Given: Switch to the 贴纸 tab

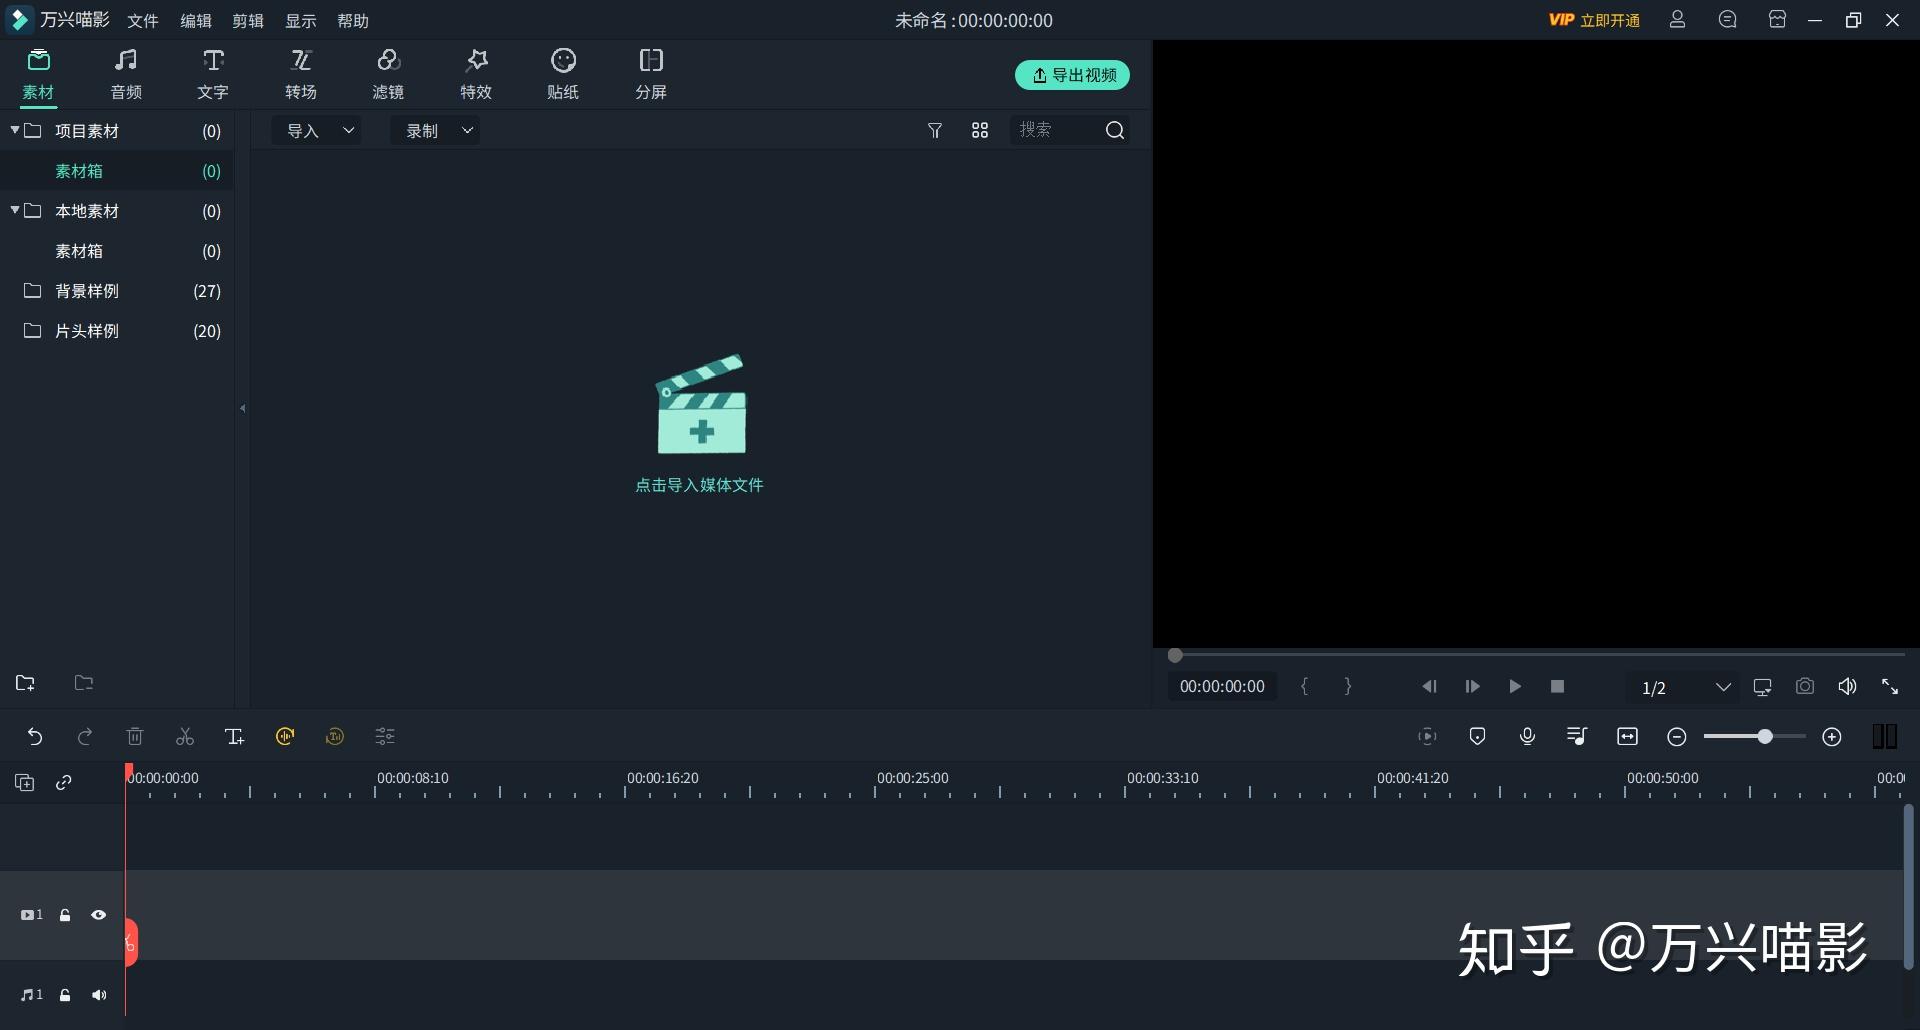Looking at the screenshot, I should coord(563,74).
